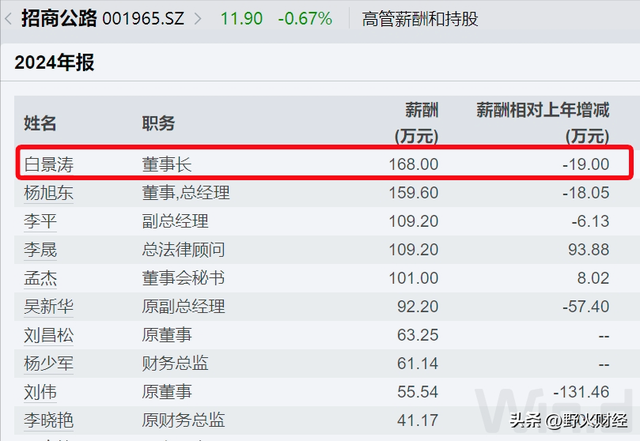This screenshot has height=441, width=640.
Task: Click the -- change cell in 刘昌松 row
Action: click(x=604, y=336)
